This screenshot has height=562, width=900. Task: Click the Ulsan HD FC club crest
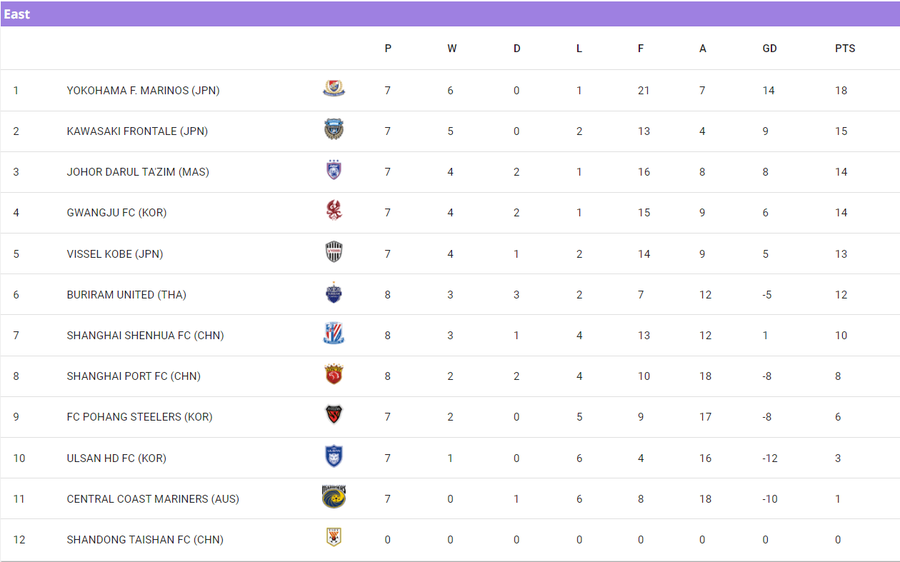tap(334, 457)
